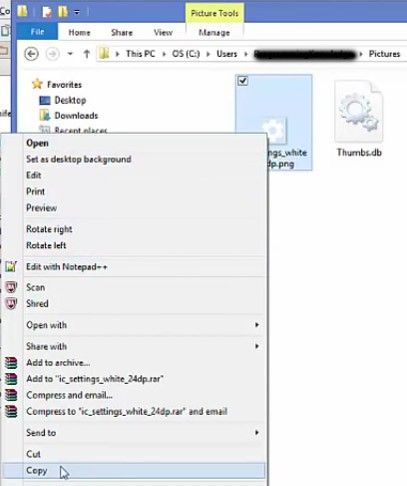Click WinRAR icon beside Add to archive
This screenshot has width=407, height=486.
11,363
